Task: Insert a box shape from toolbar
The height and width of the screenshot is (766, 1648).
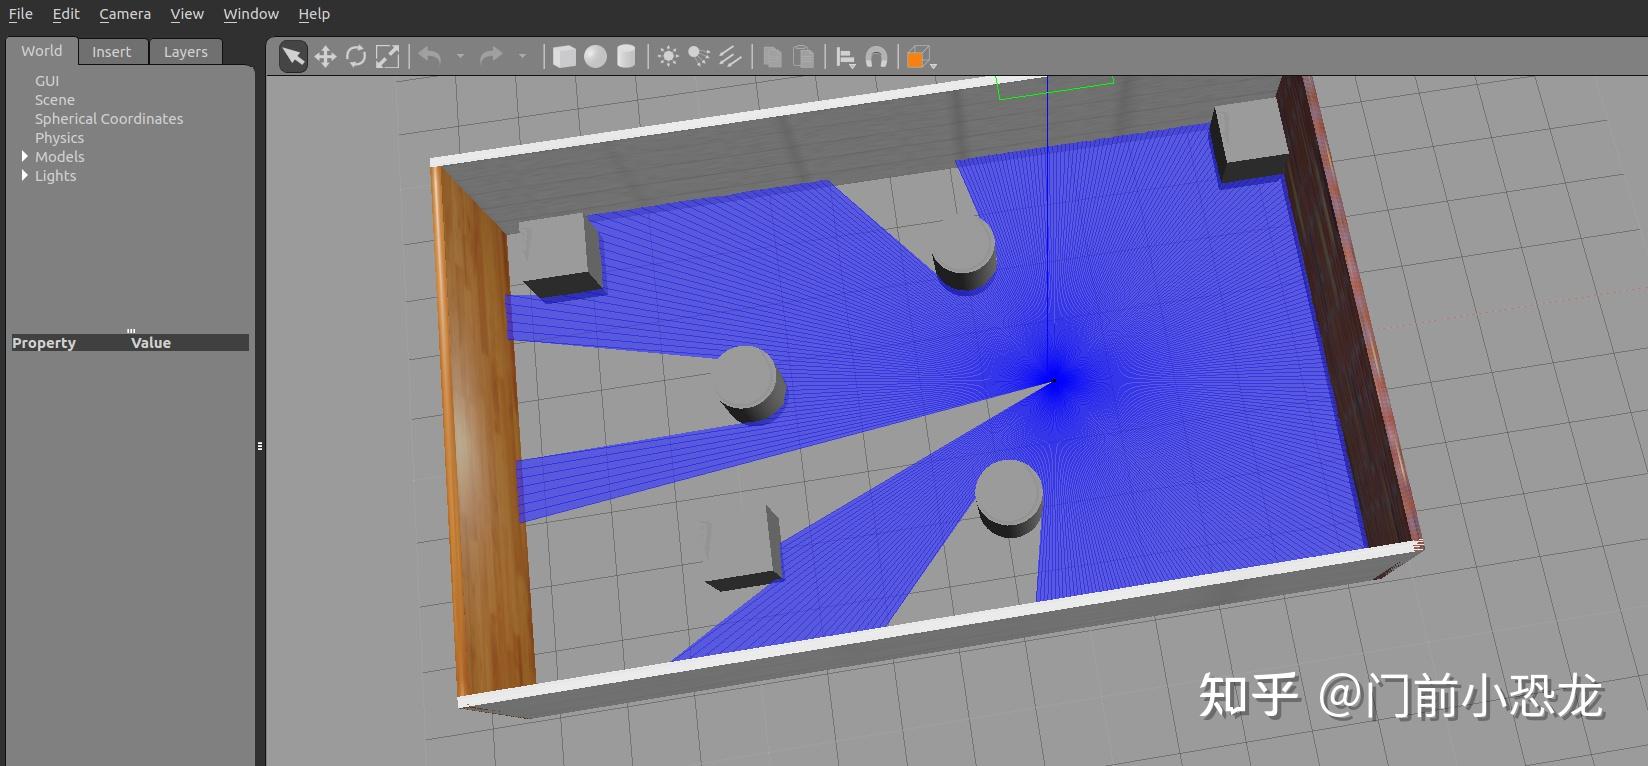Action: tap(564, 57)
